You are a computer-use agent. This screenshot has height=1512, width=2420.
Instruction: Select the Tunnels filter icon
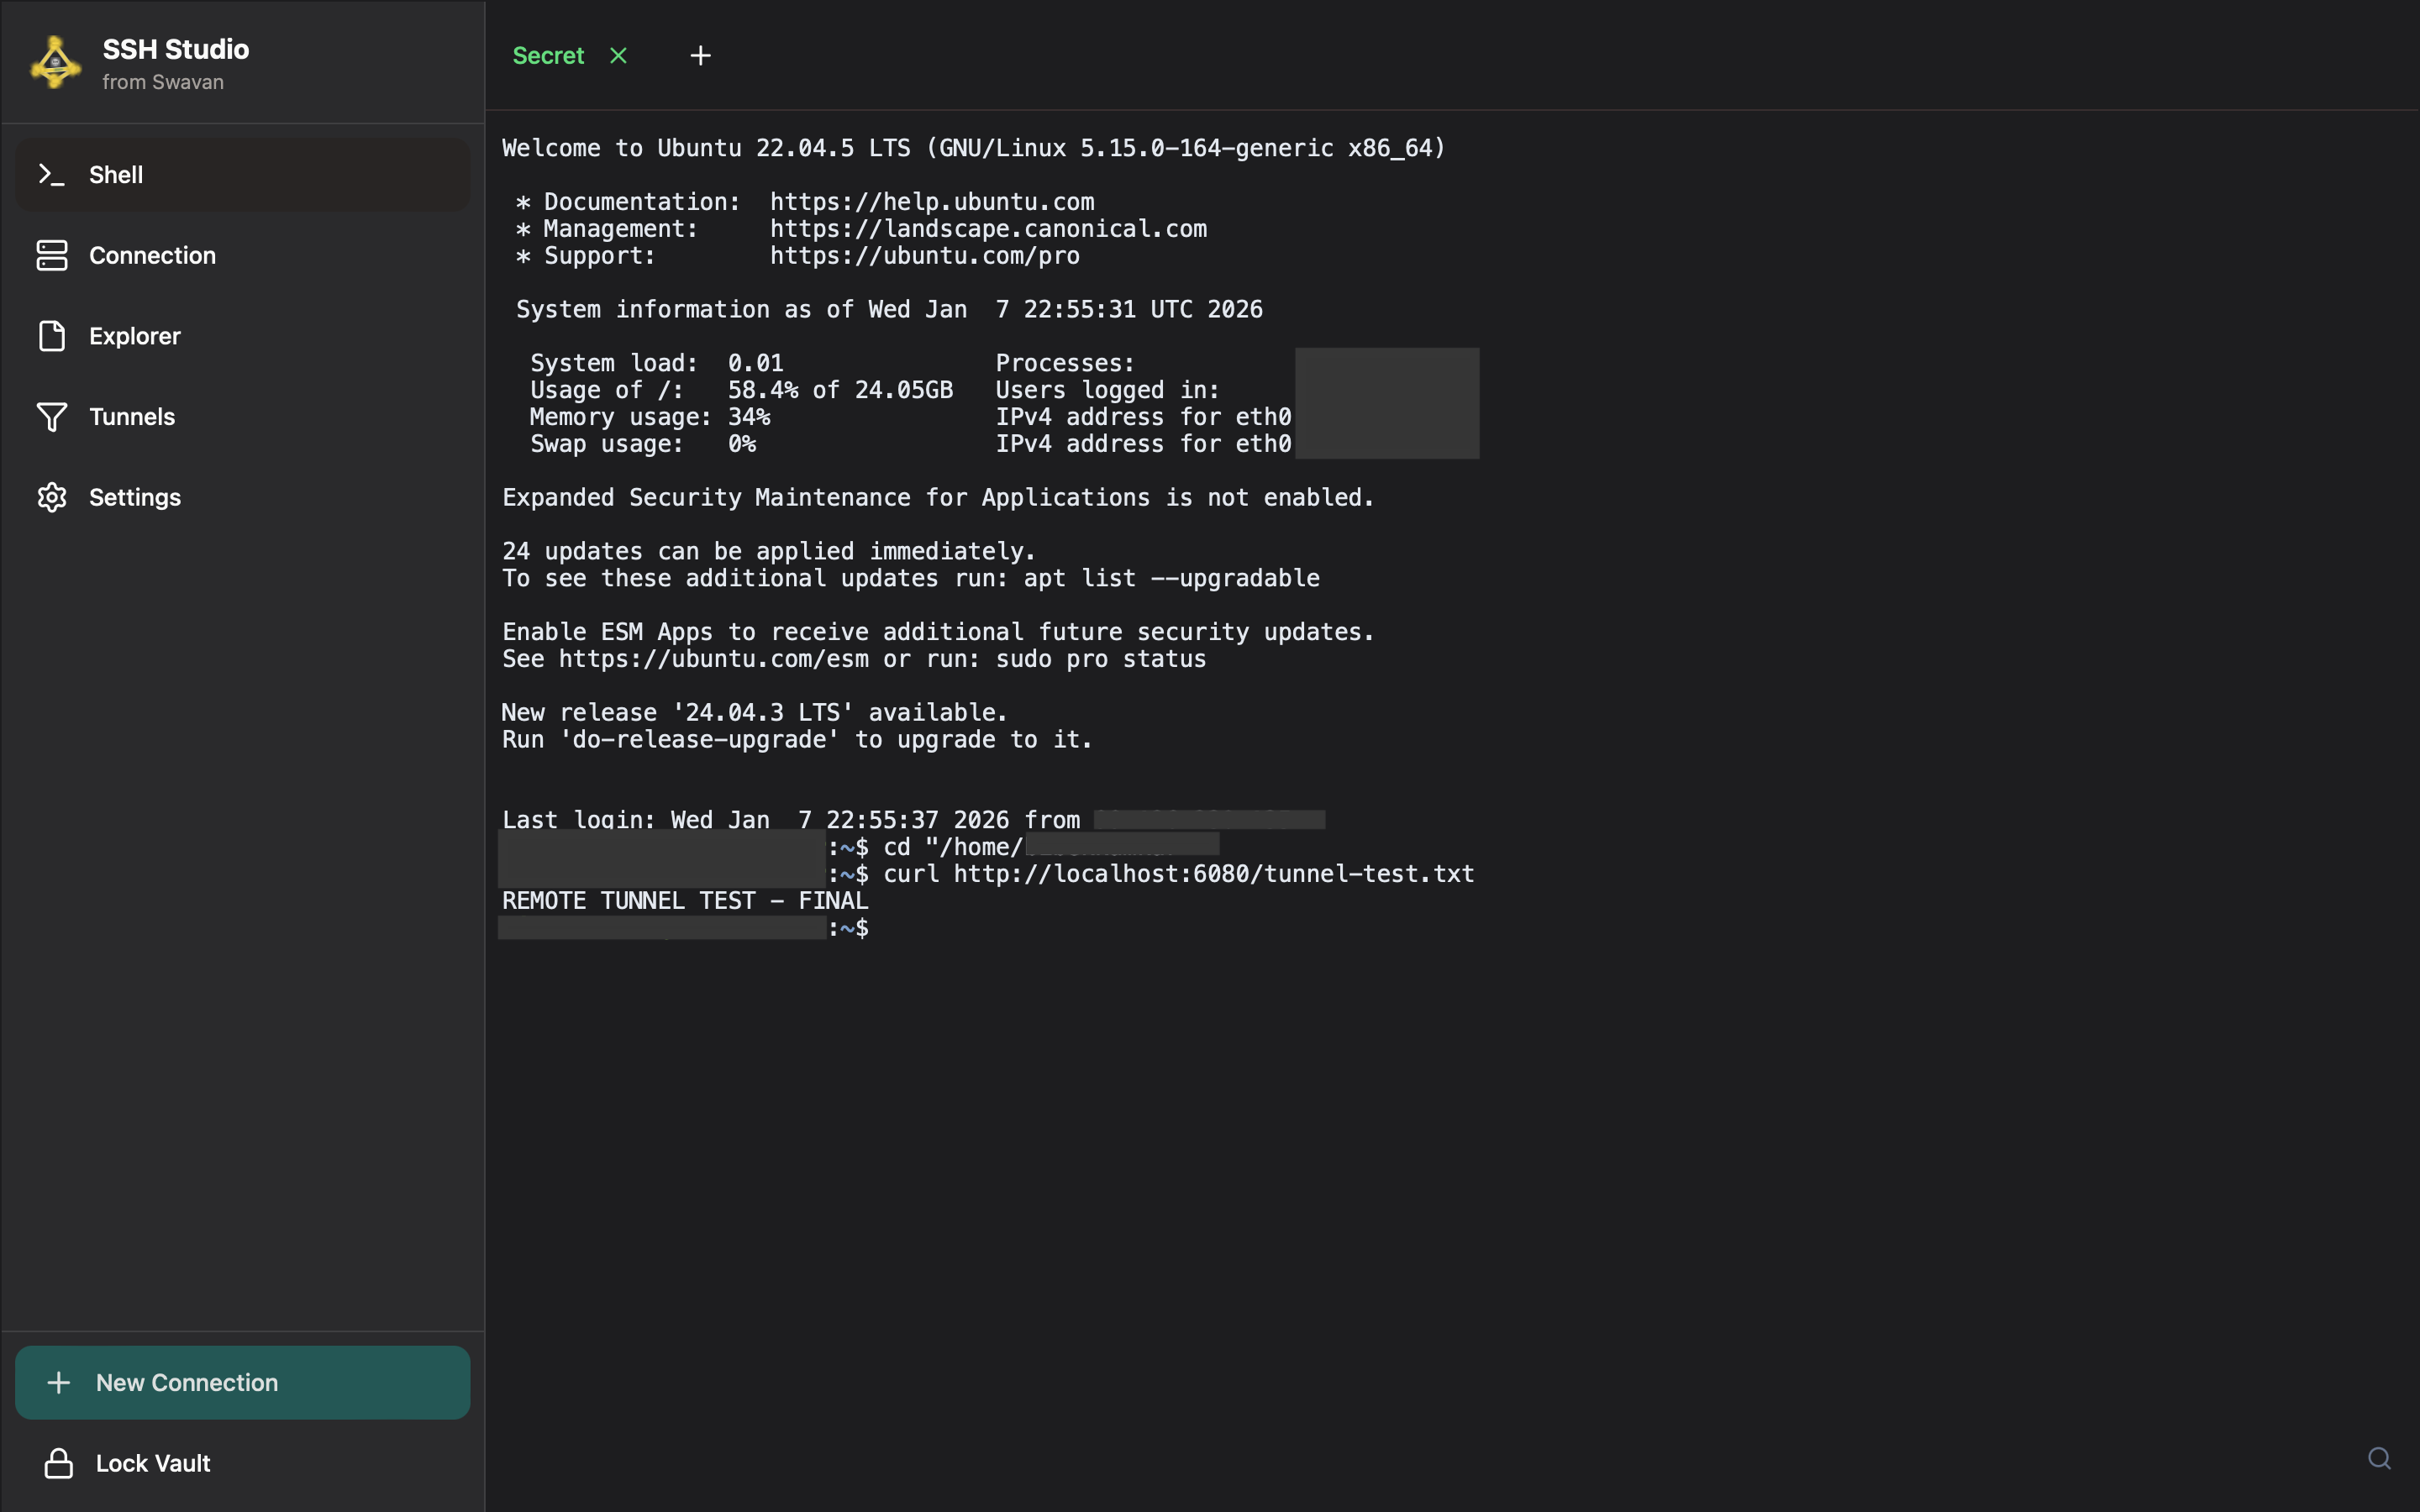(x=52, y=417)
